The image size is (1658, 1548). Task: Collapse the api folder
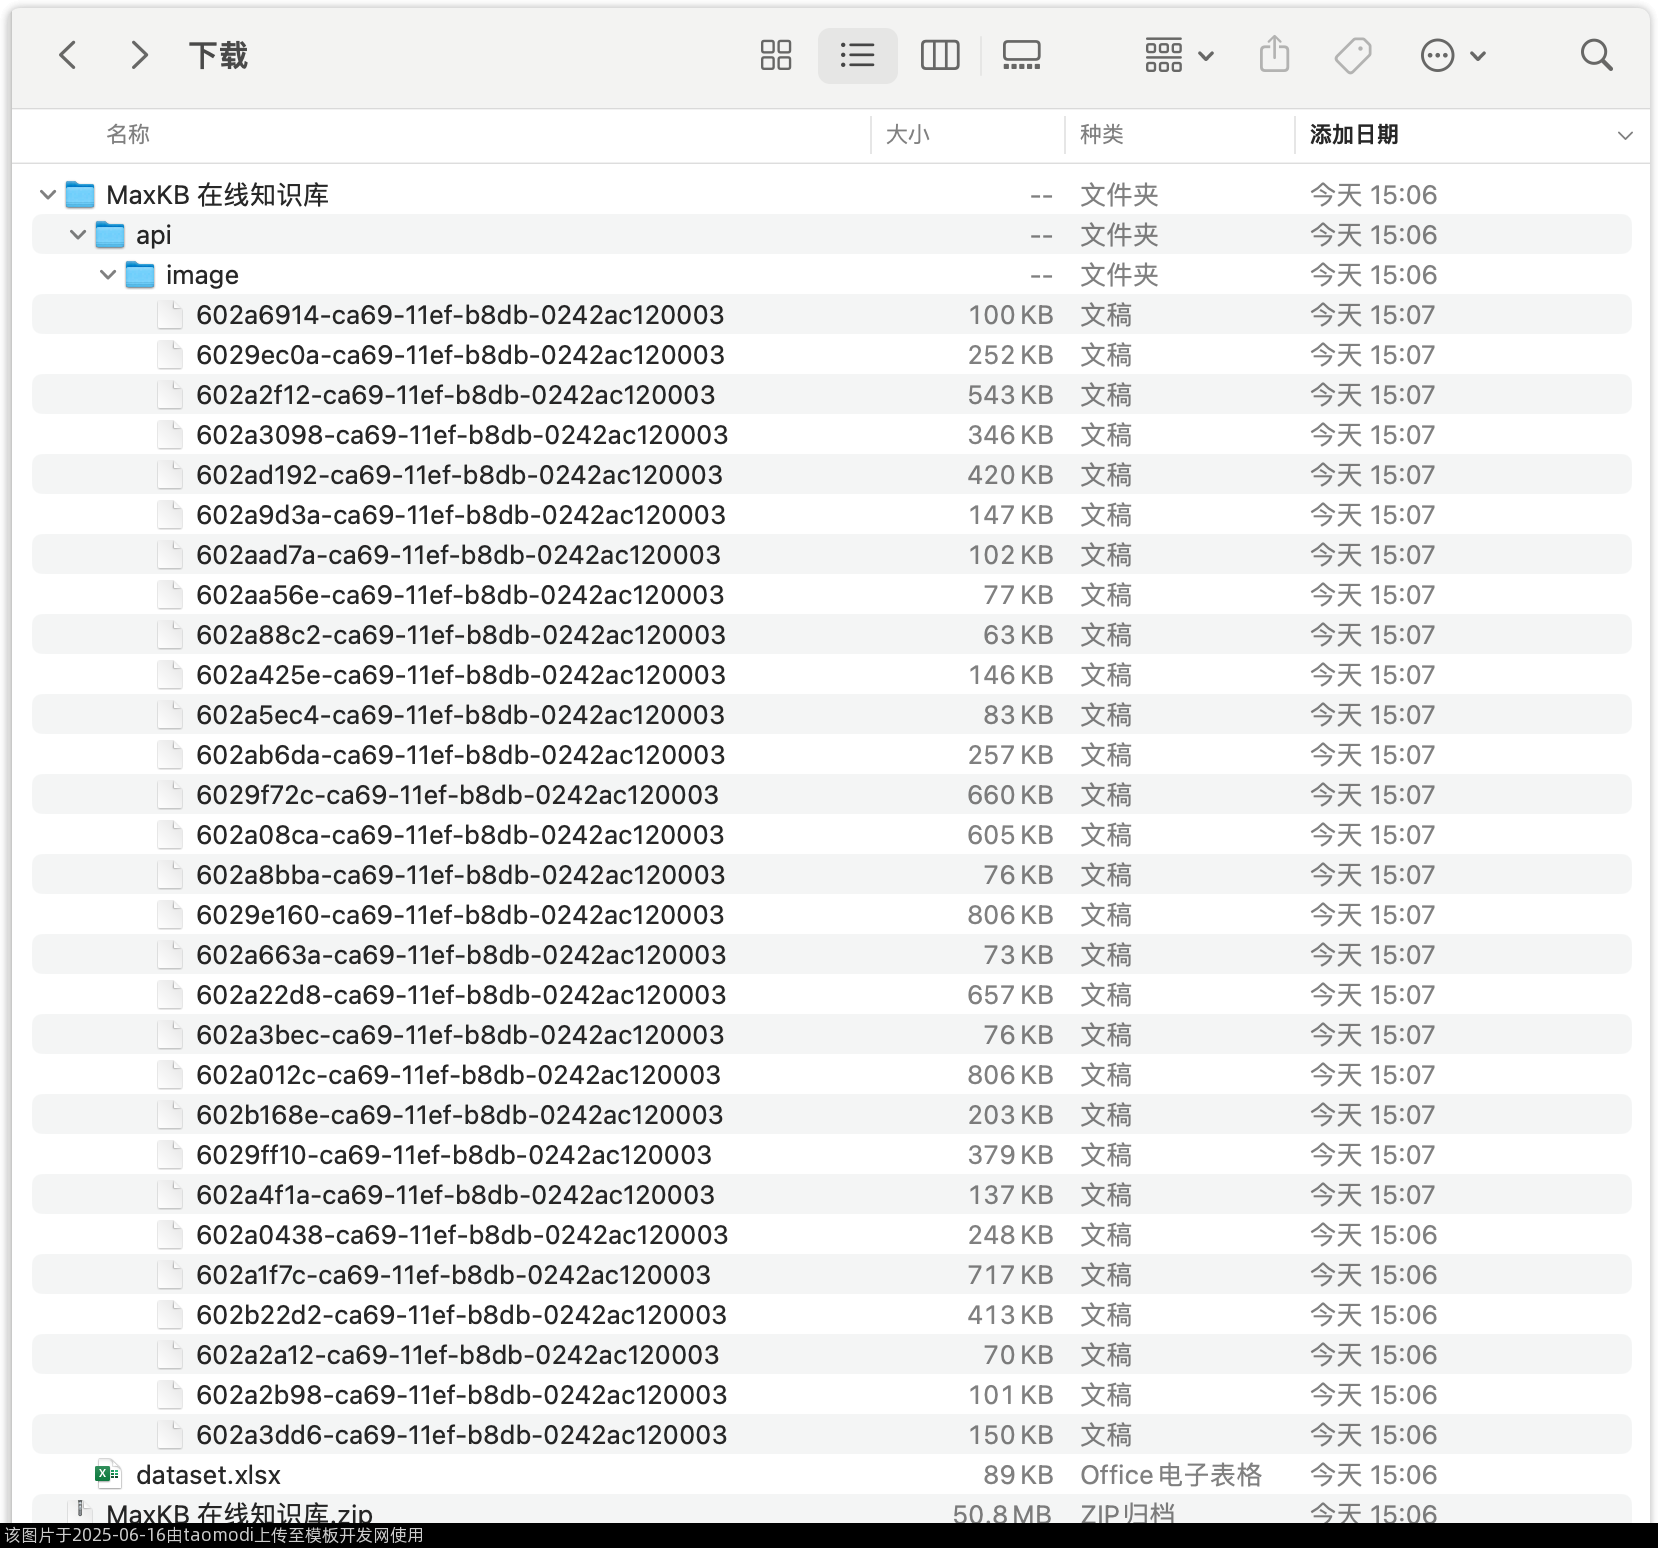[78, 235]
